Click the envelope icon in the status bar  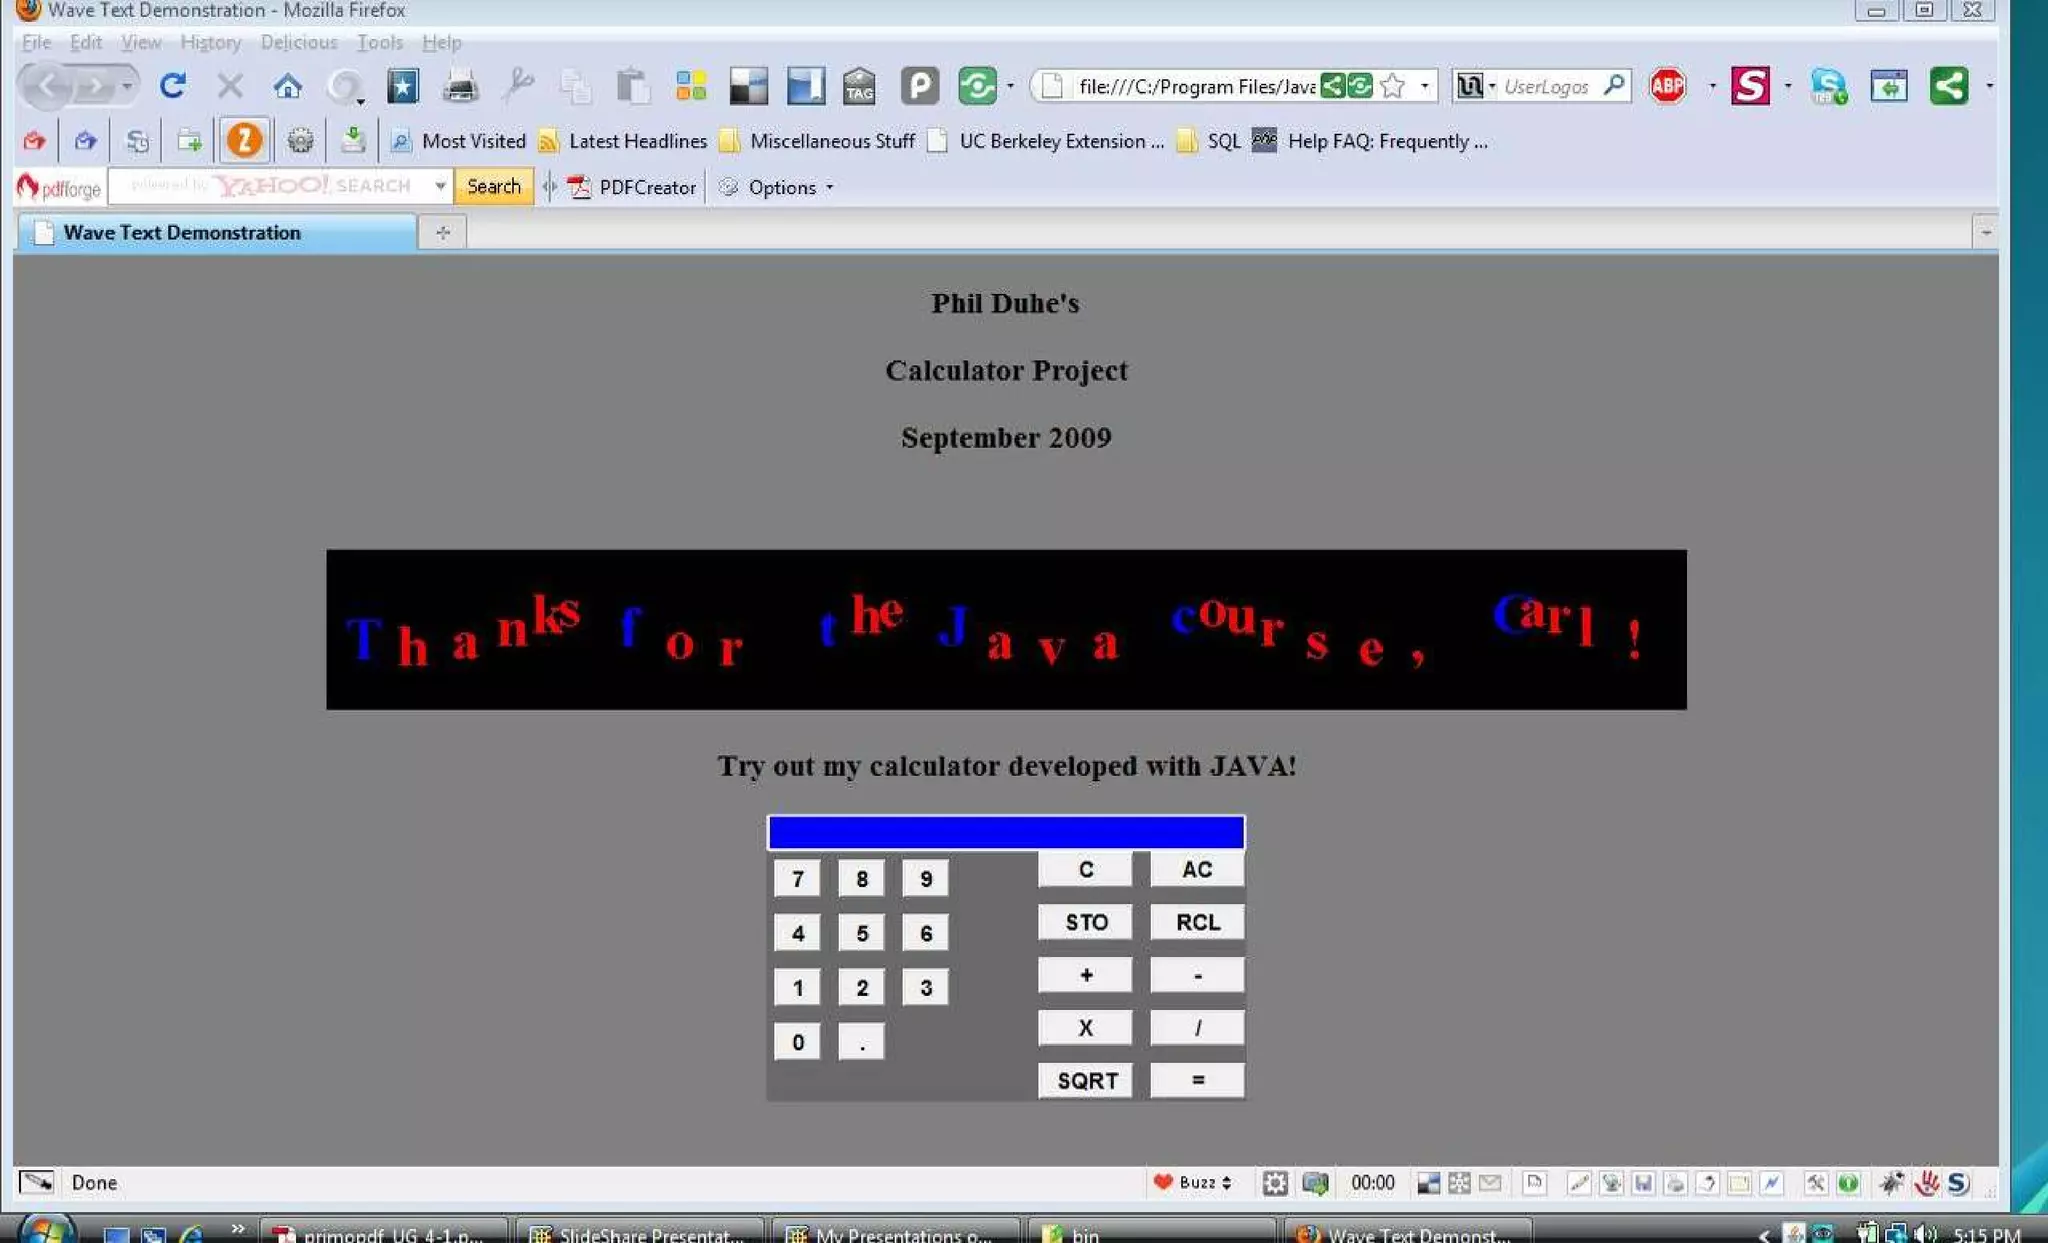point(1490,1183)
